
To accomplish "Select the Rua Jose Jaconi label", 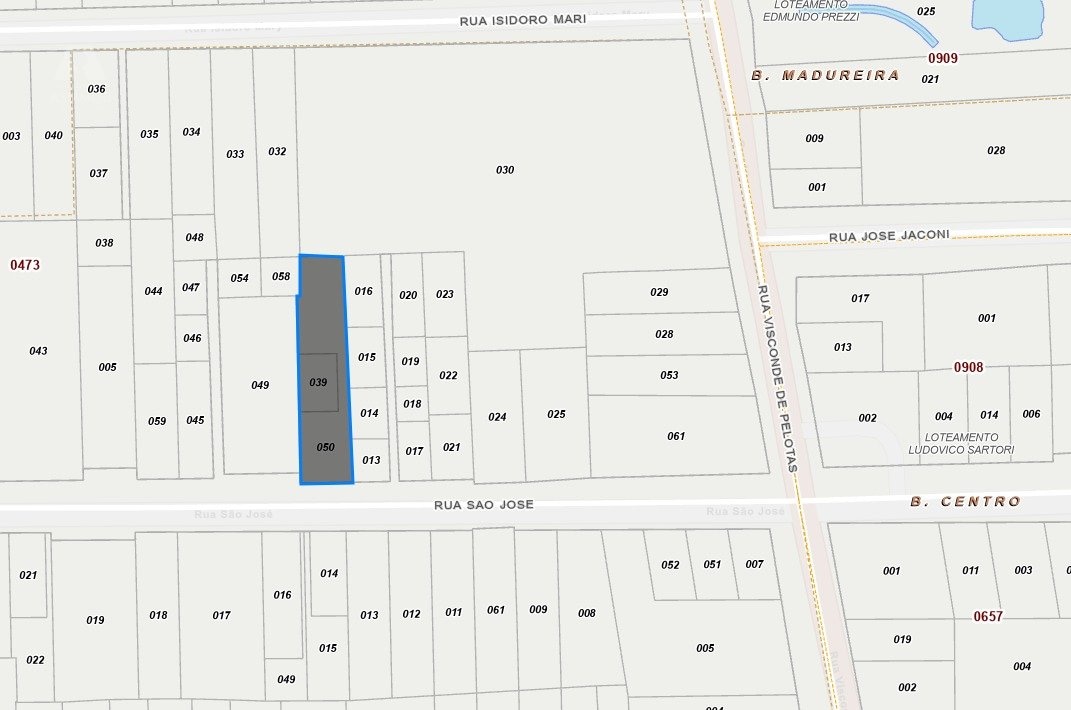I will 889,236.
